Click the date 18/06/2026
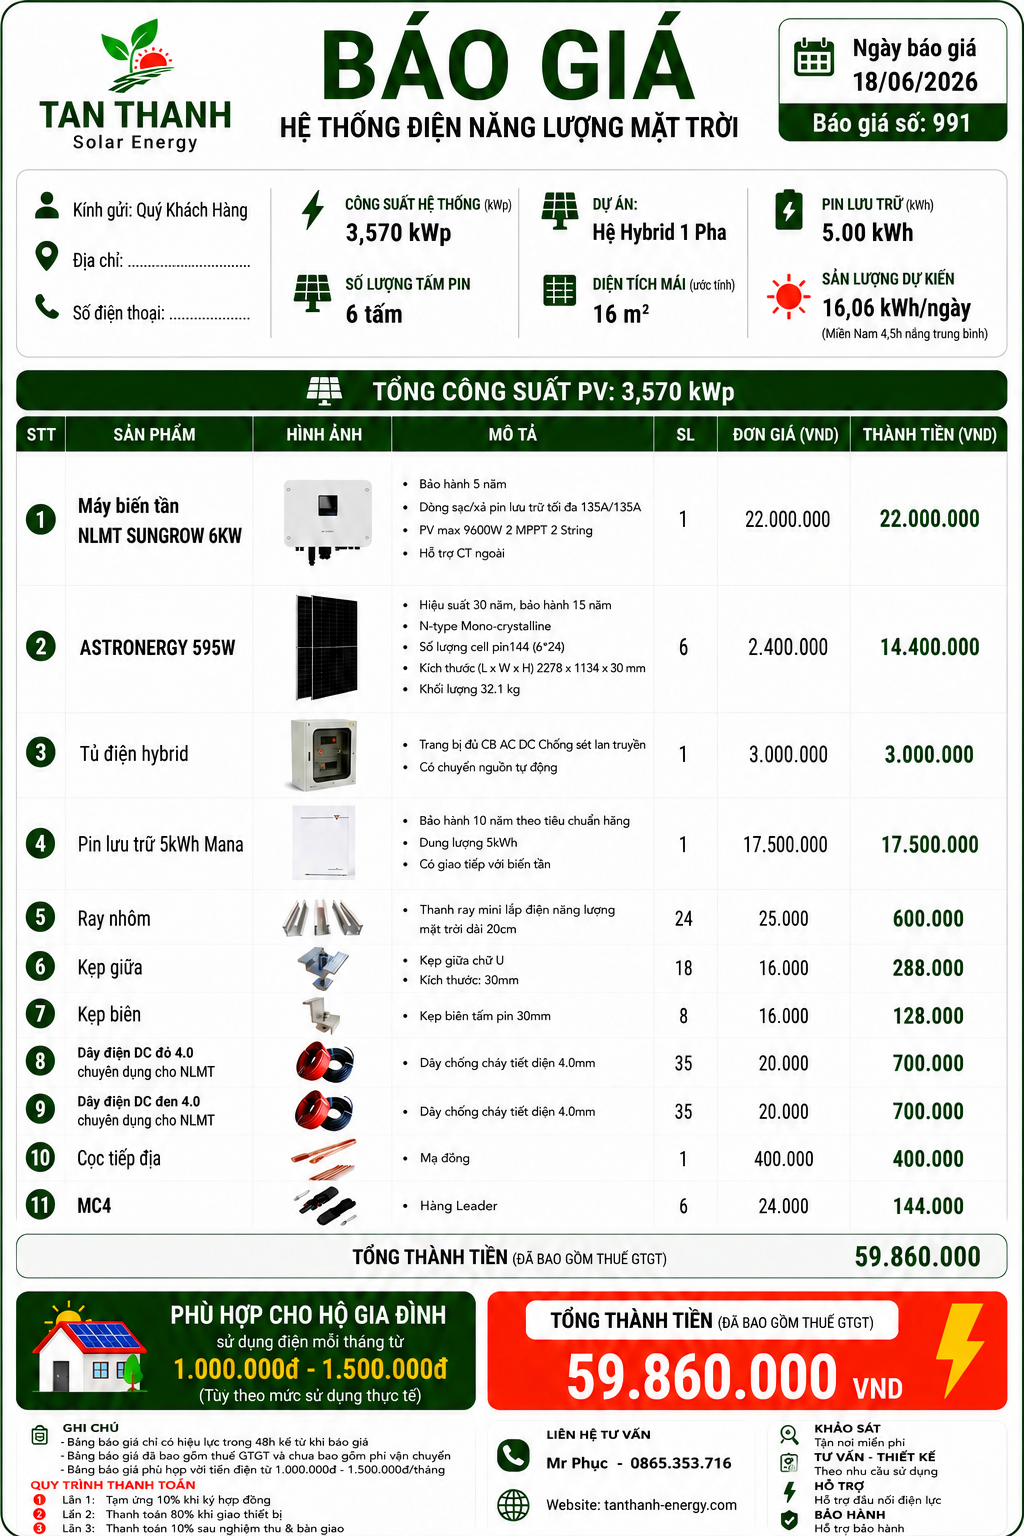 pos(915,82)
